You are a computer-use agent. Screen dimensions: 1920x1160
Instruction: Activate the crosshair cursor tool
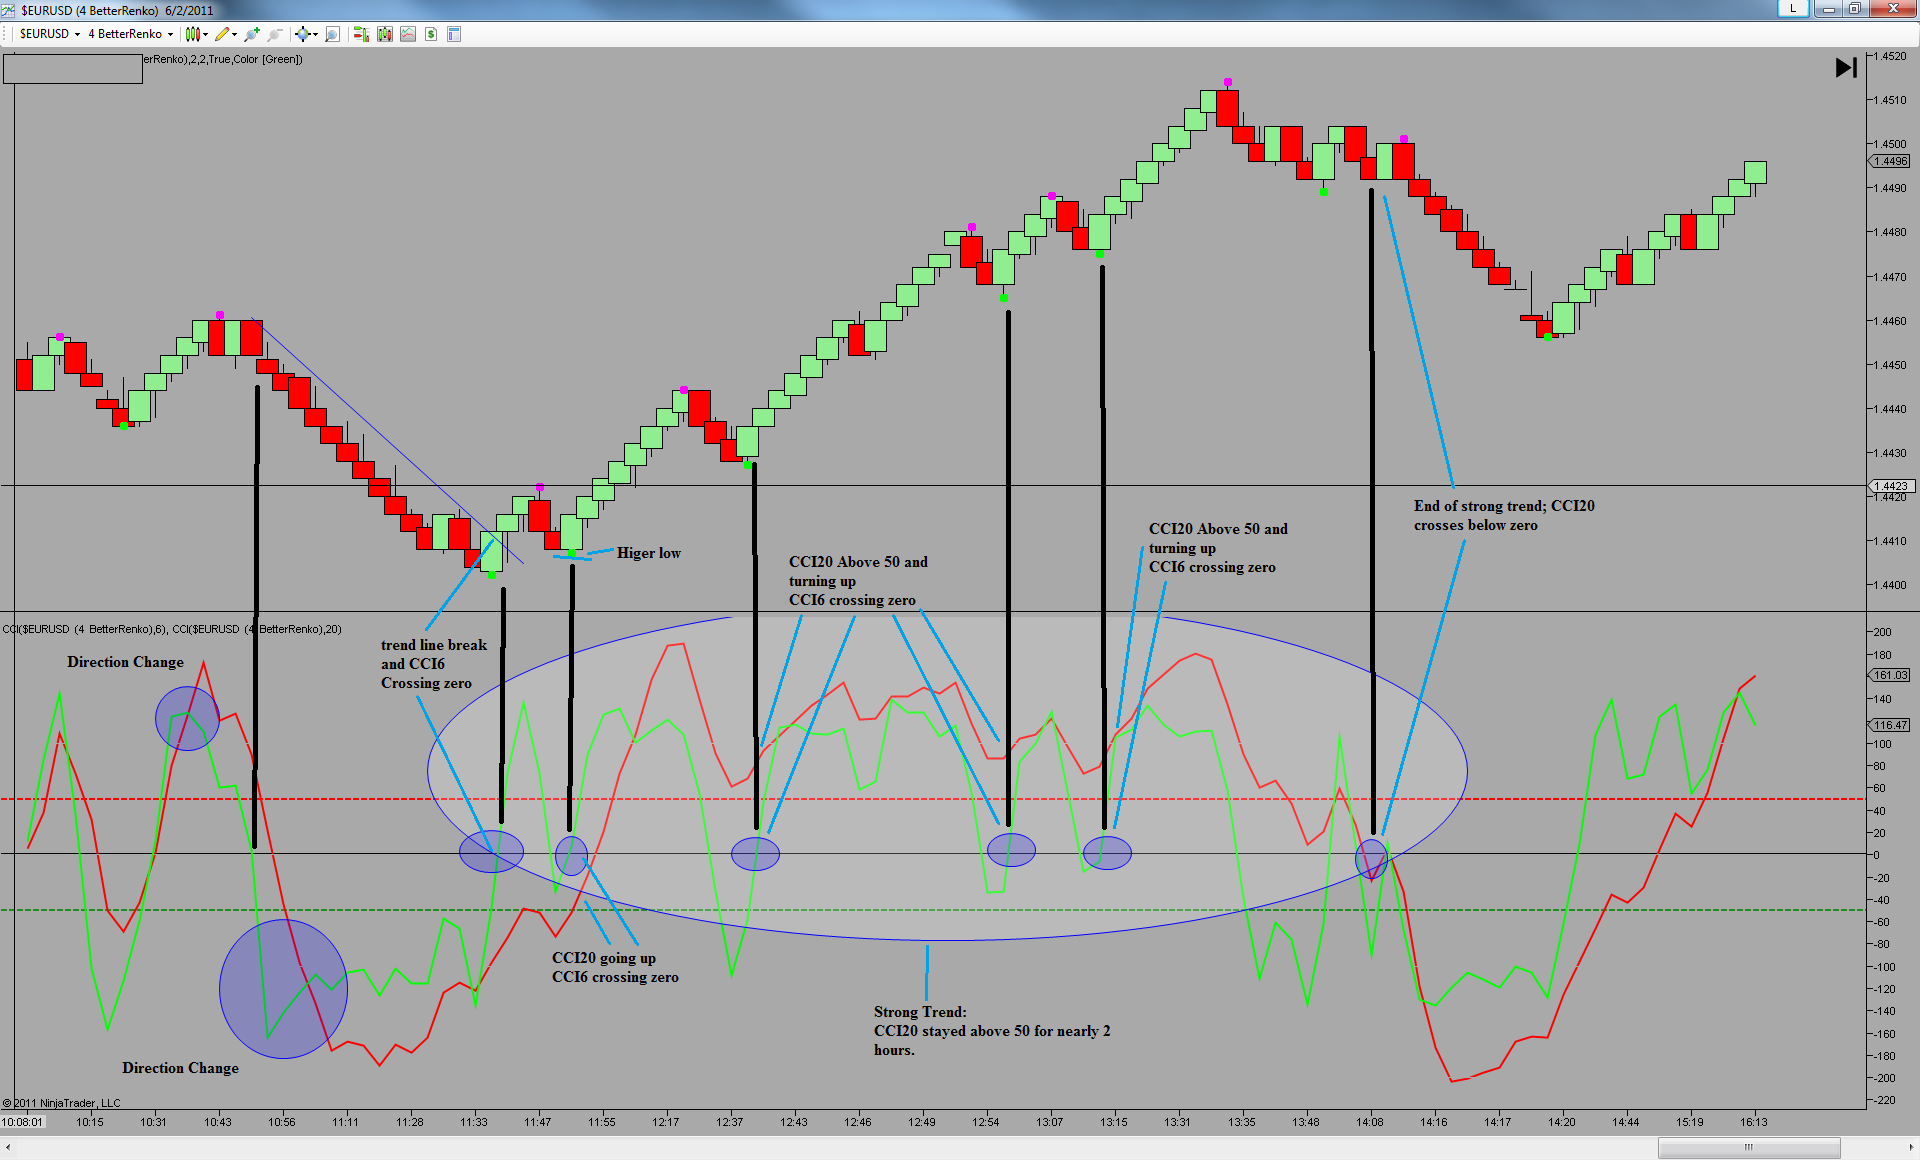[x=302, y=34]
